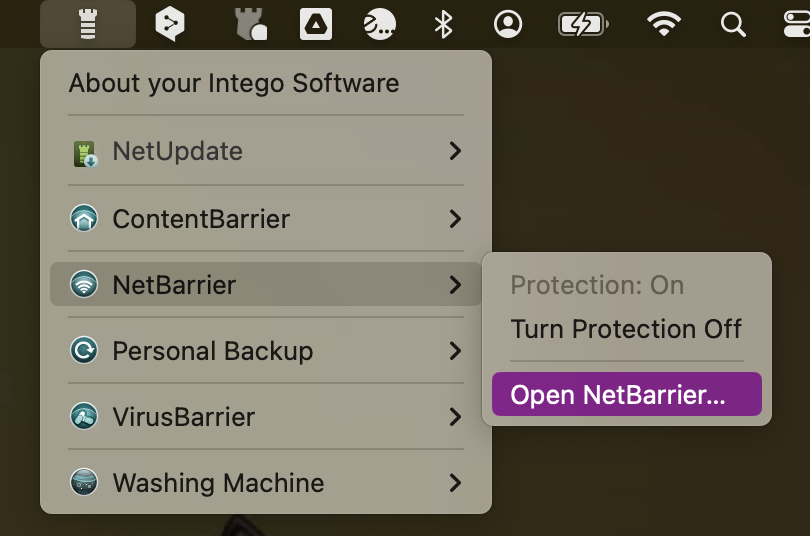
Task: Expand the Personal Backup submenu chevron
Action: coord(455,351)
